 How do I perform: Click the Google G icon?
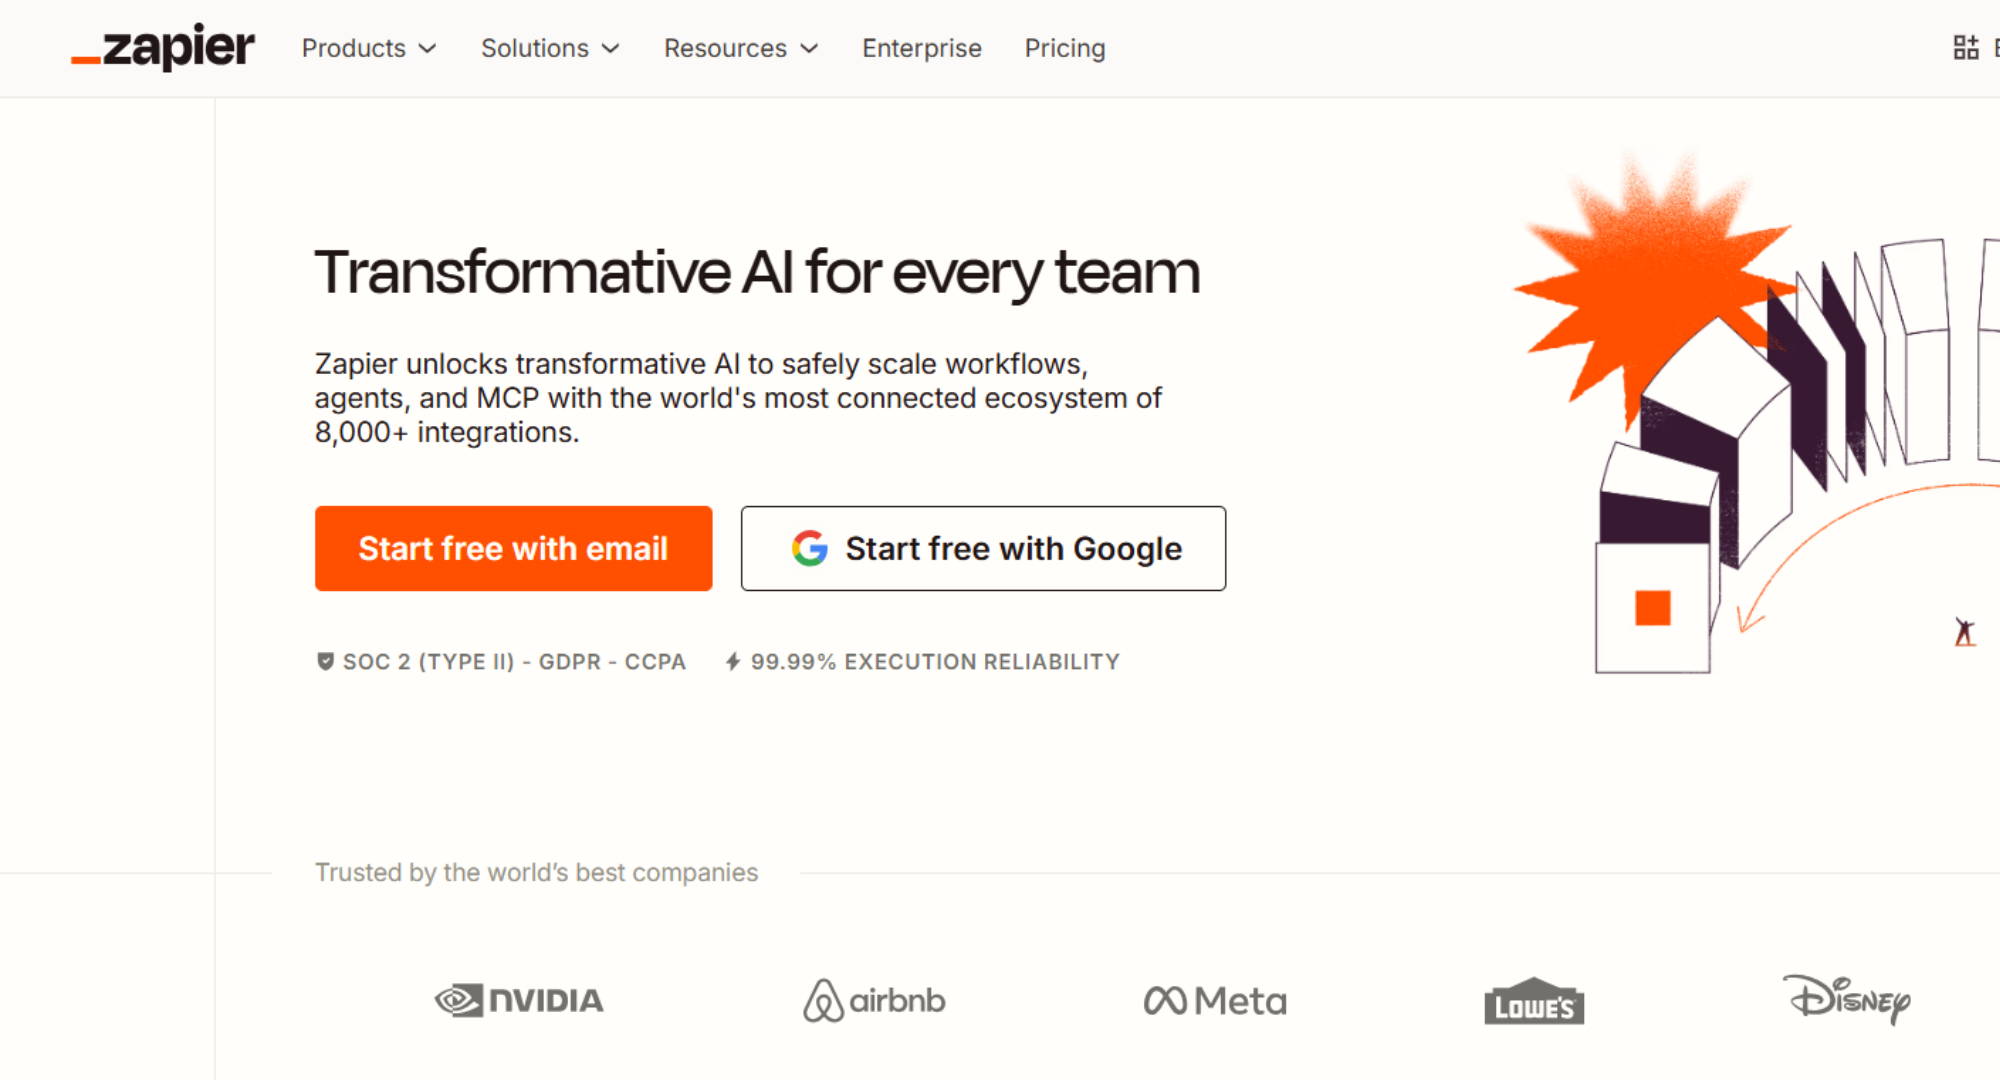point(809,548)
